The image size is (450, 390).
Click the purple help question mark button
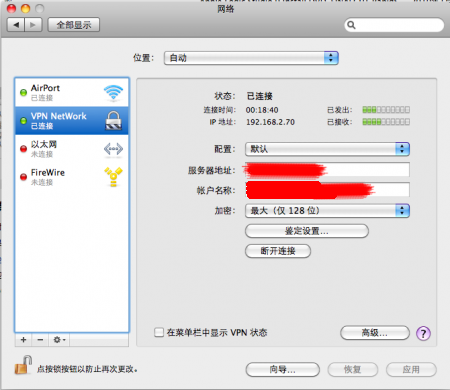tap(423, 333)
